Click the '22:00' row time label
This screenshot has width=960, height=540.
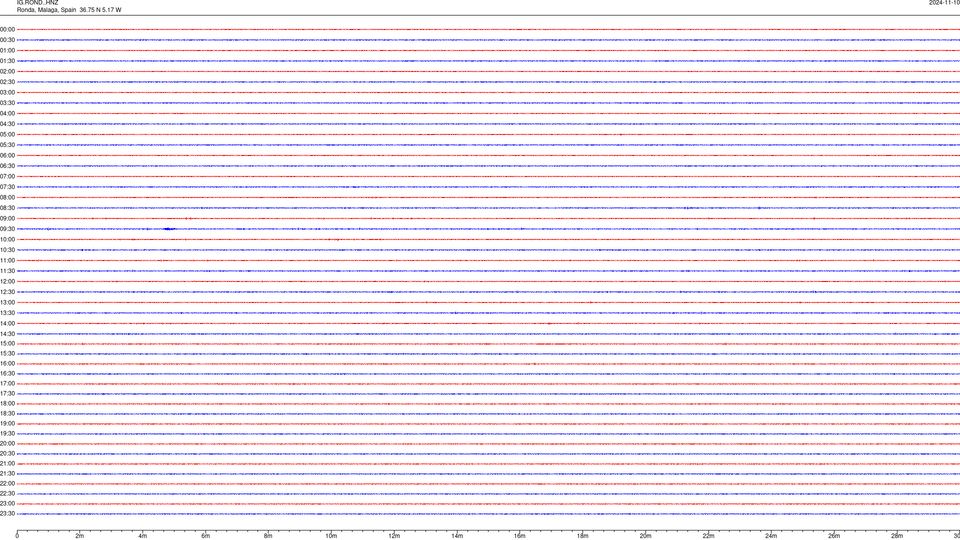(x=7, y=484)
